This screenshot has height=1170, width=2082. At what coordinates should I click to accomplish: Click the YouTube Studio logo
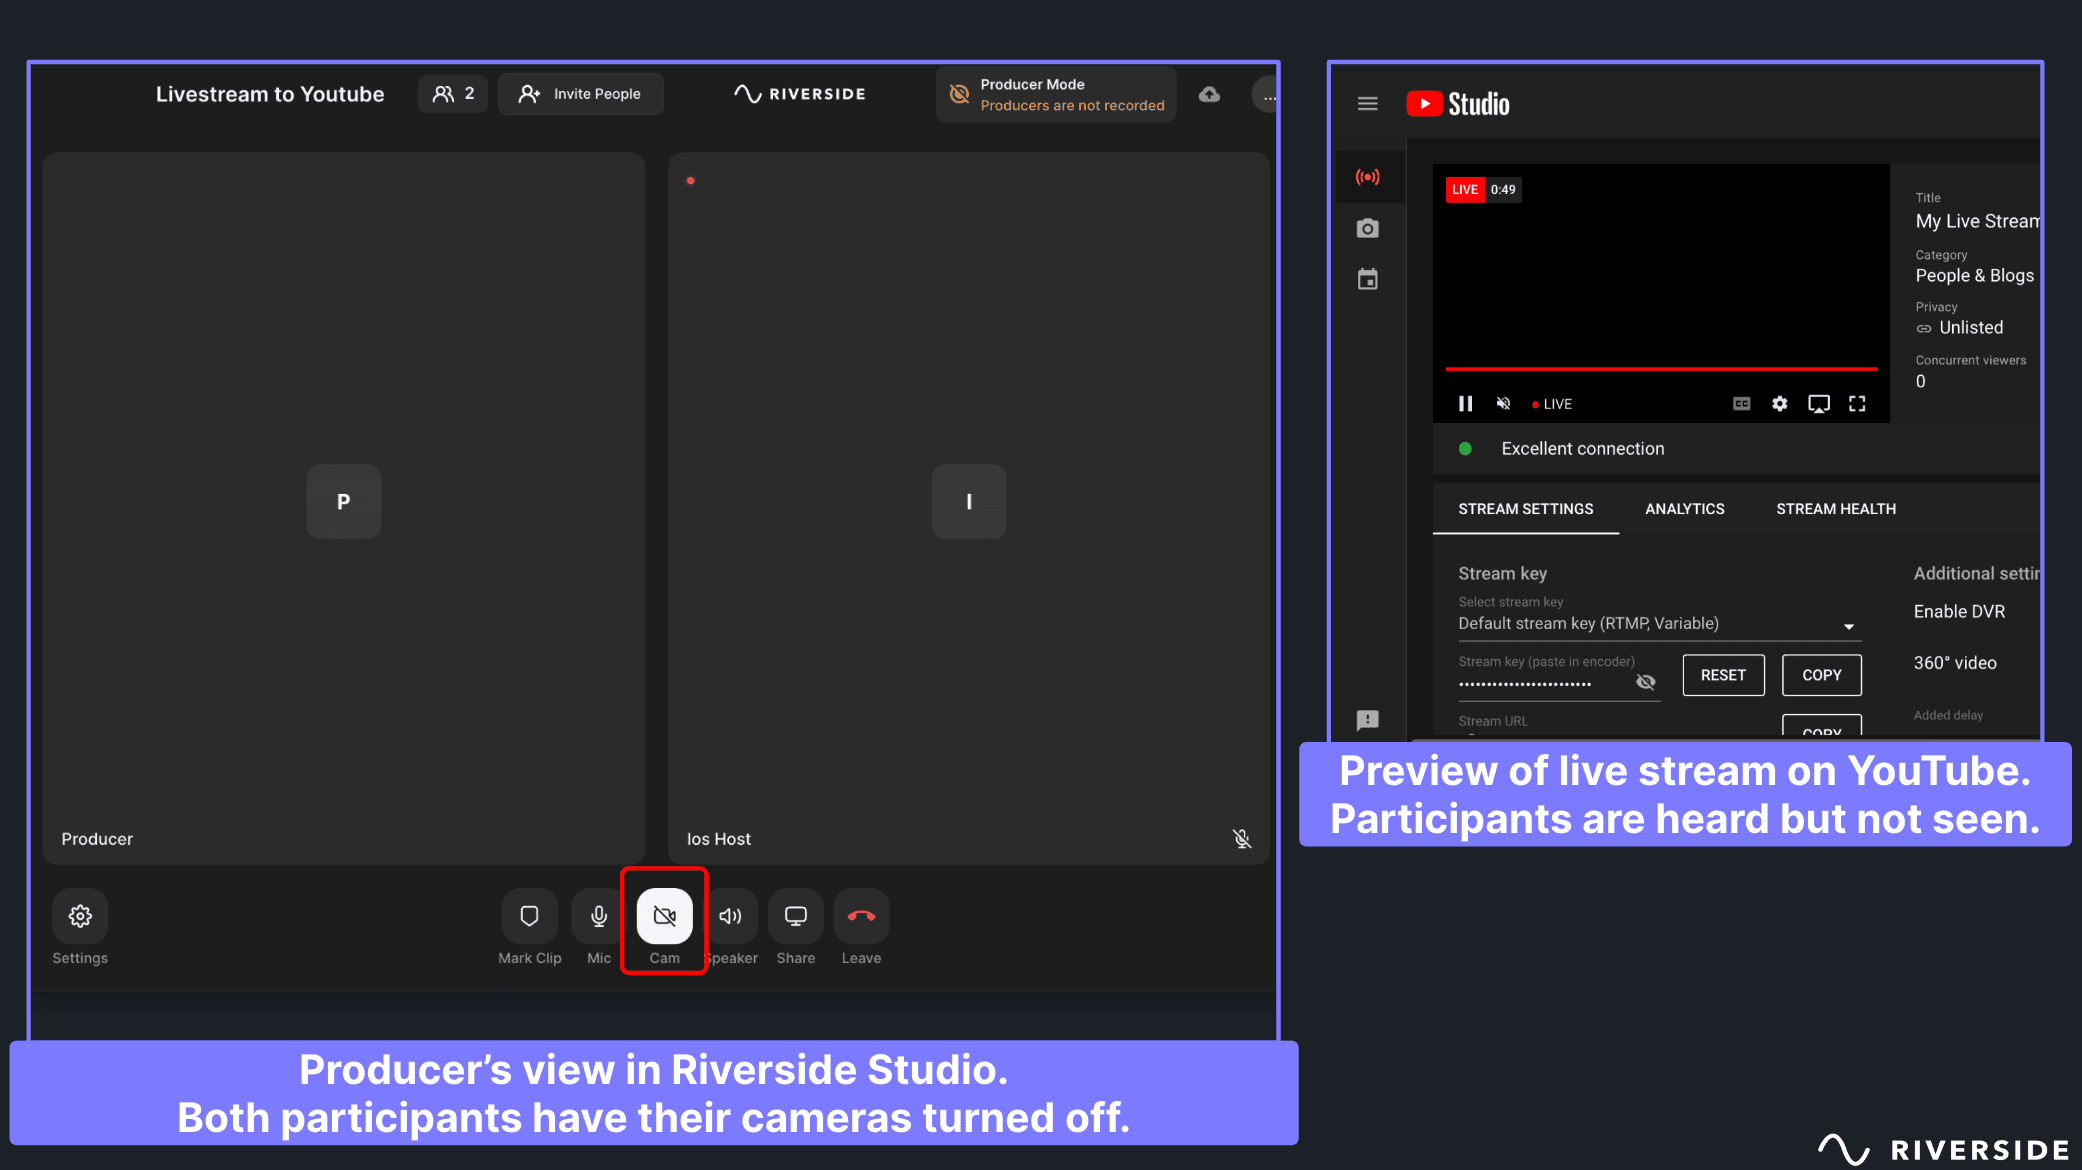pyautogui.click(x=1458, y=104)
